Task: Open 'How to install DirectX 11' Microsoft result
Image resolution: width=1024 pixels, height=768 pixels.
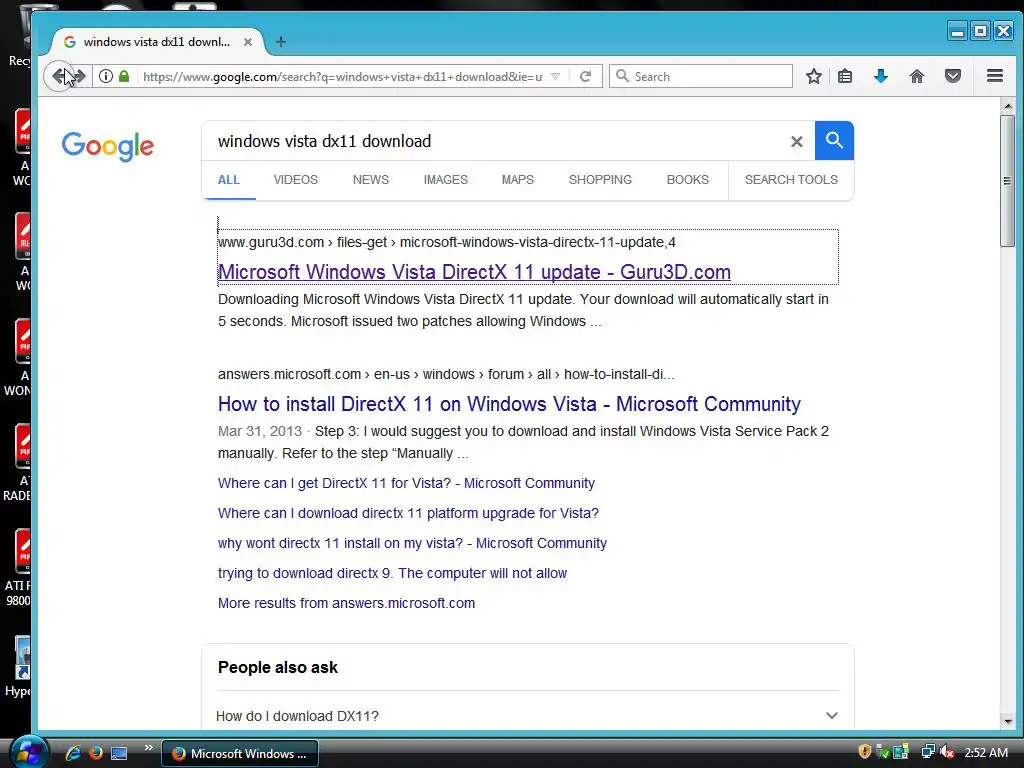Action: pos(509,404)
